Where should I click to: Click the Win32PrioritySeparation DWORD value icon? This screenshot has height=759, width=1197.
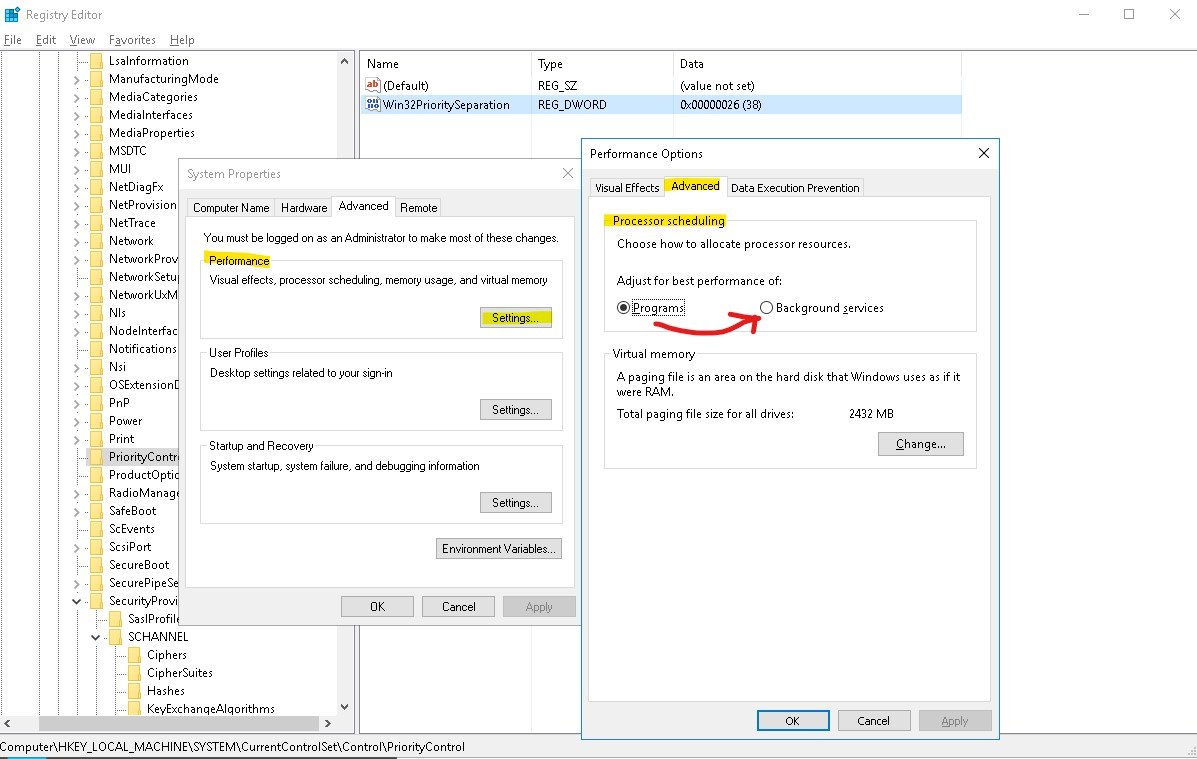point(373,105)
